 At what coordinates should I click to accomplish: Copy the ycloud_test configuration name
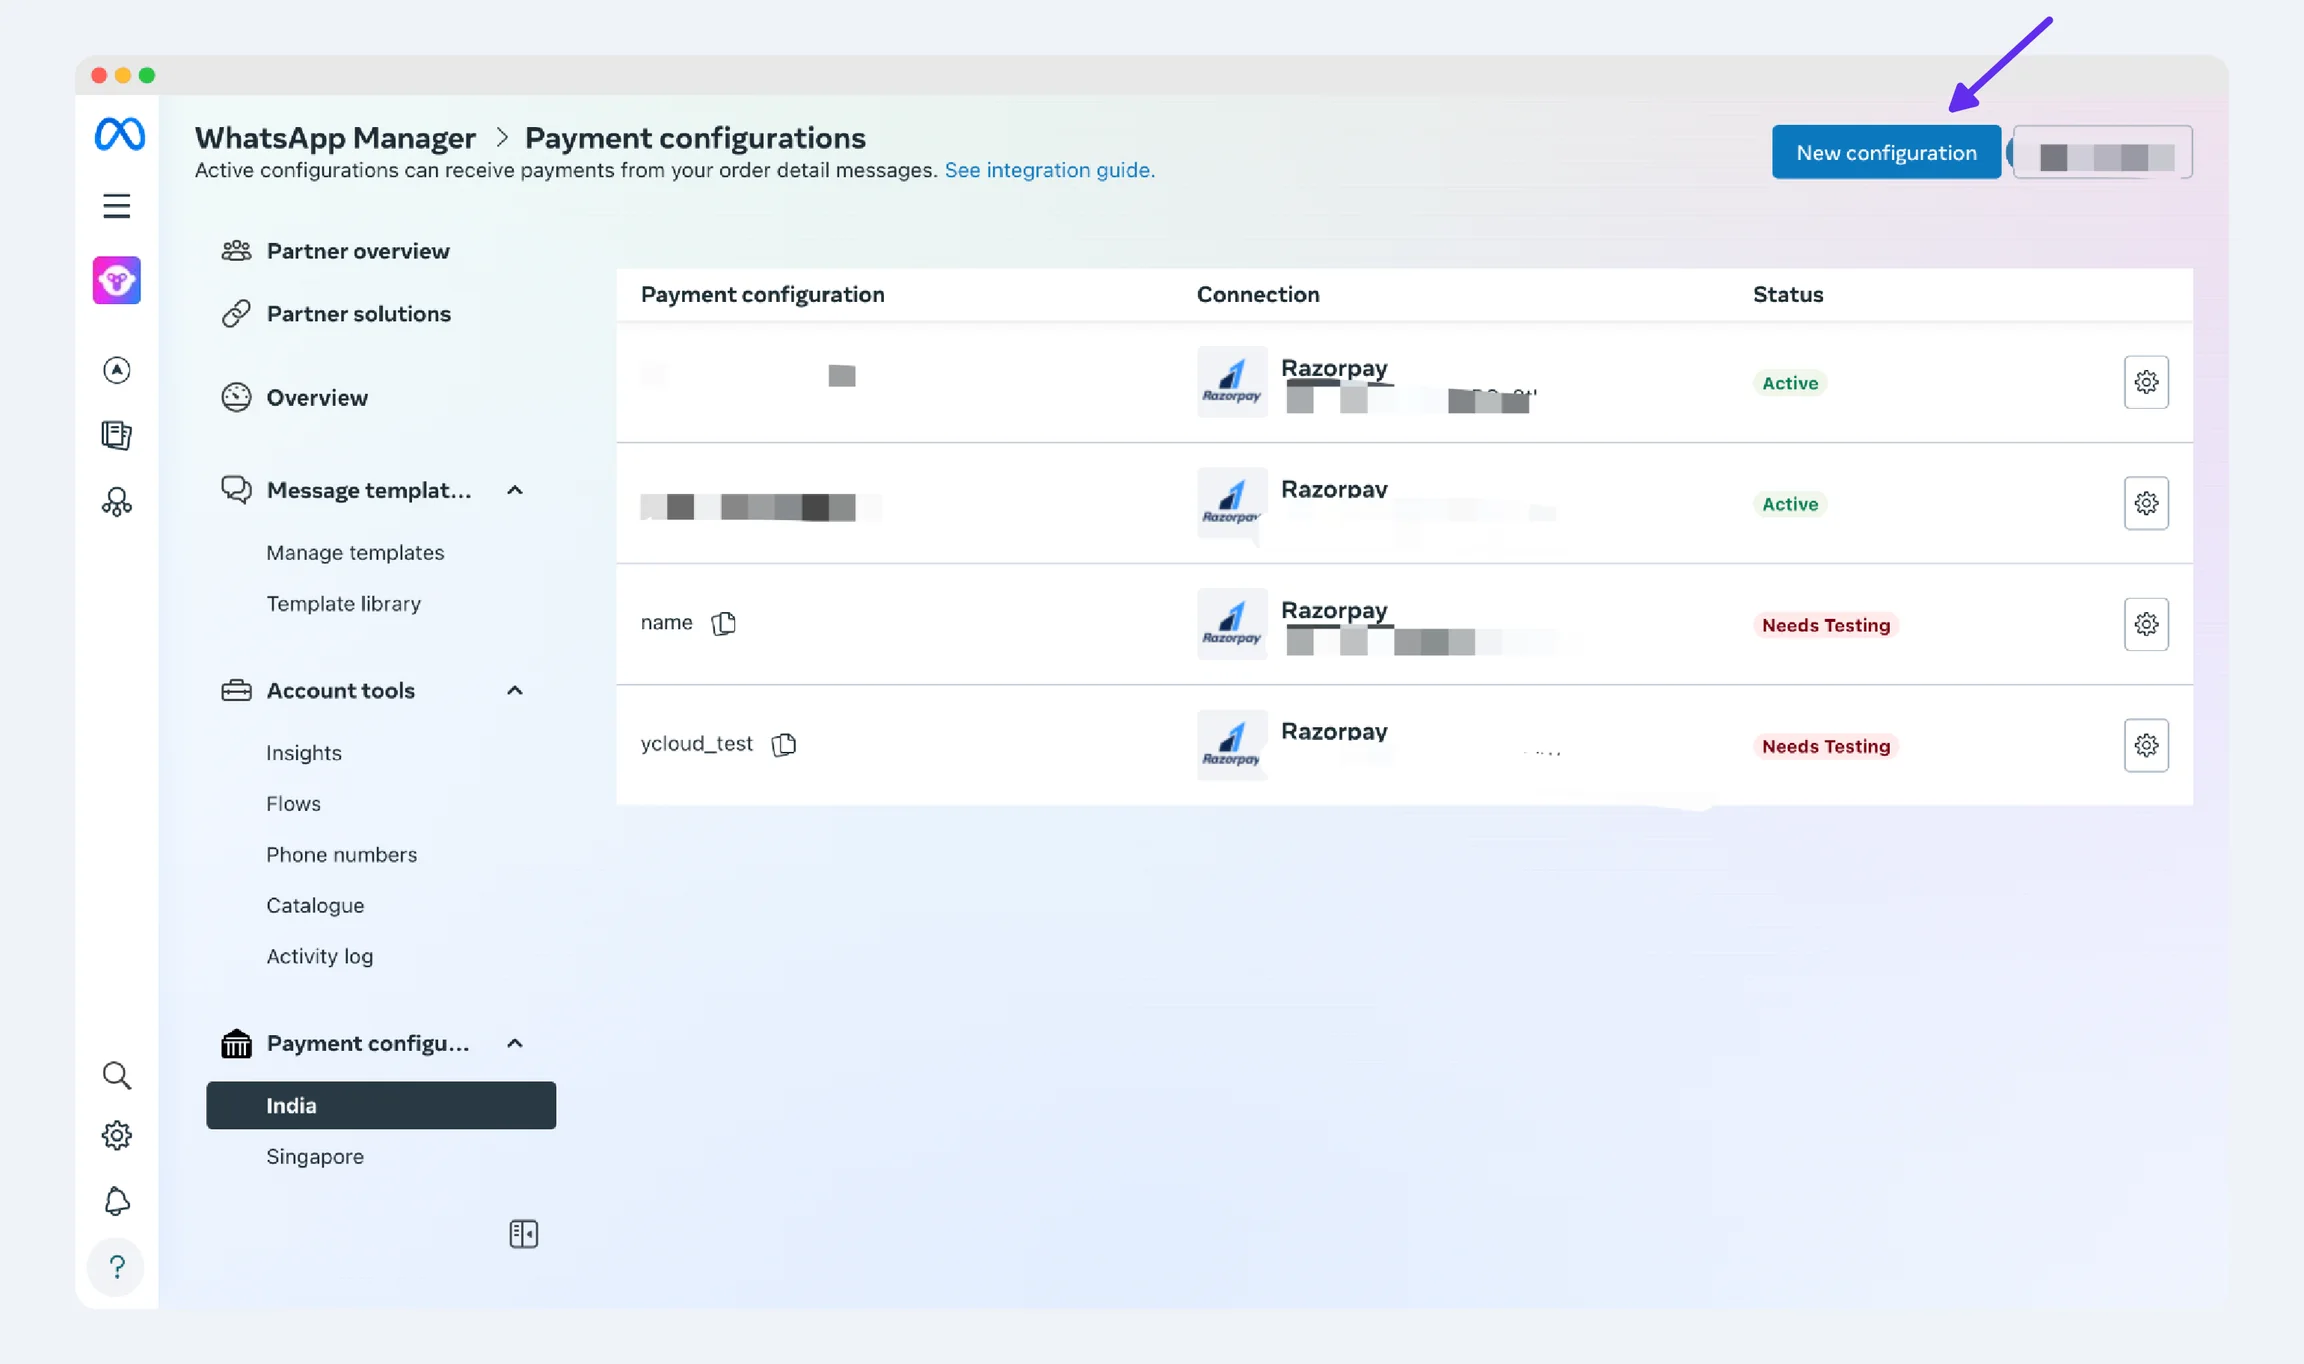(784, 744)
